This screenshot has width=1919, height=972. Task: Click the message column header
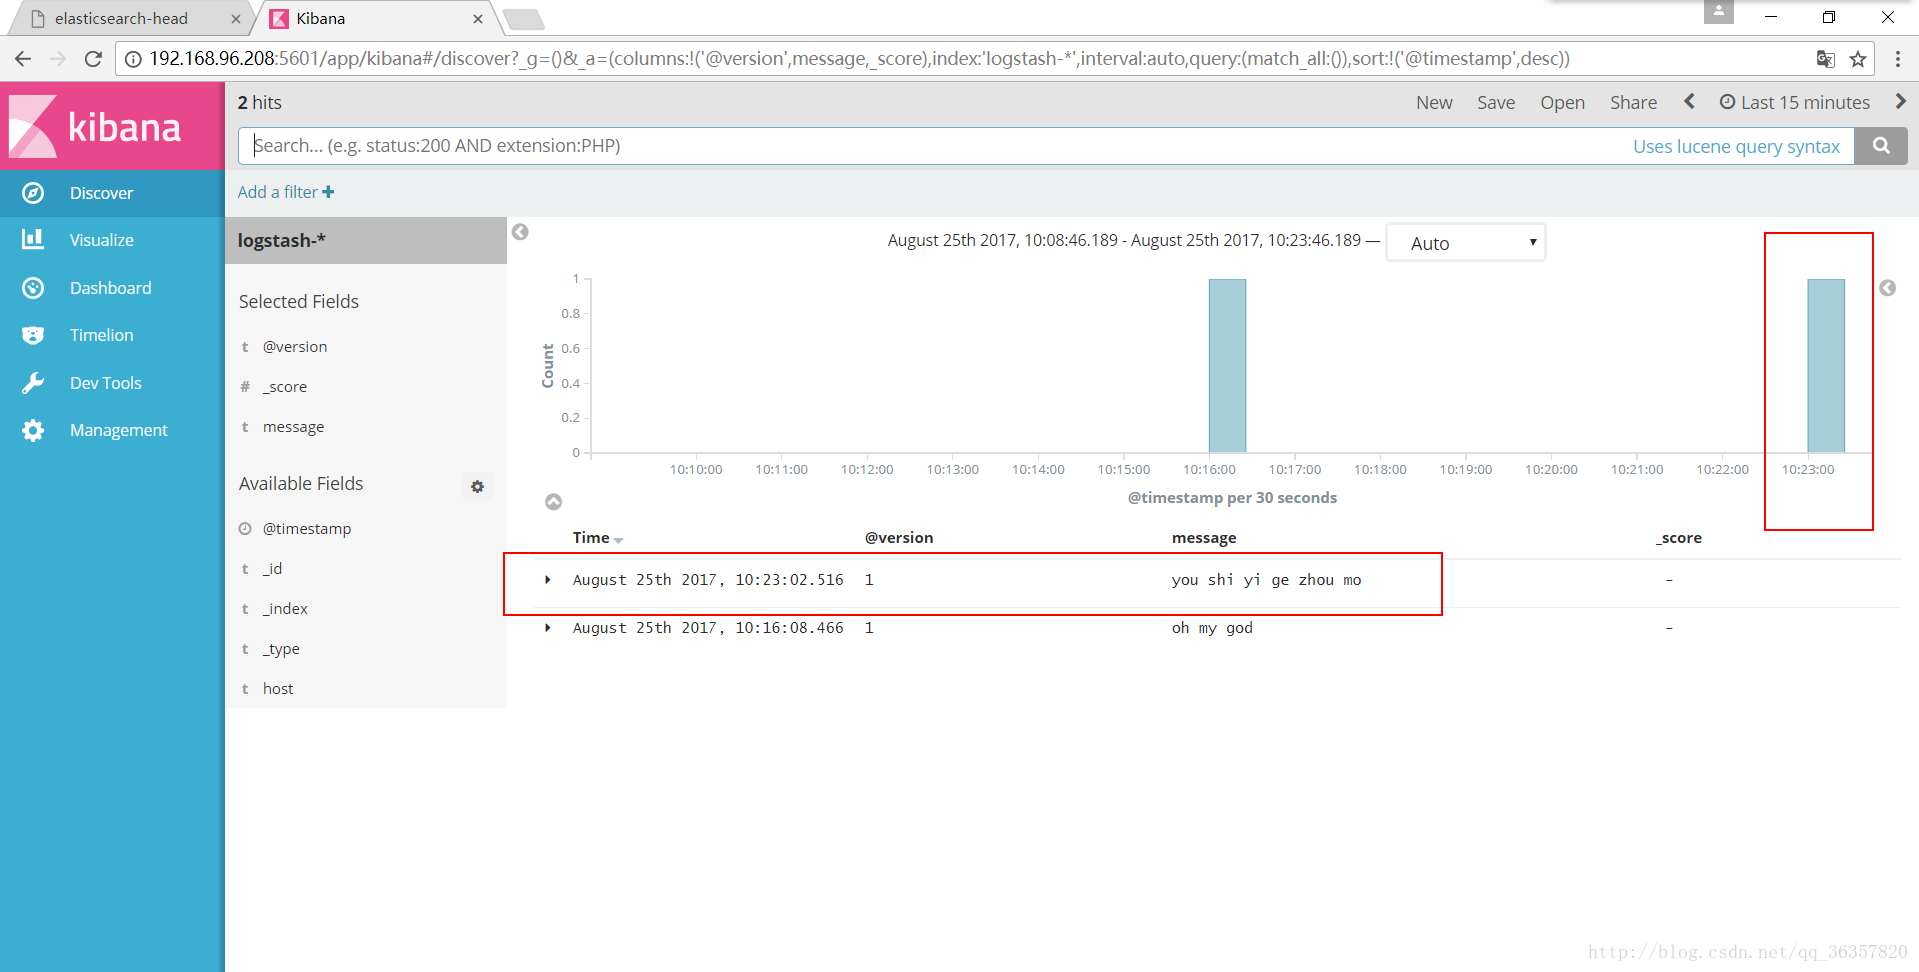pyautogui.click(x=1204, y=538)
